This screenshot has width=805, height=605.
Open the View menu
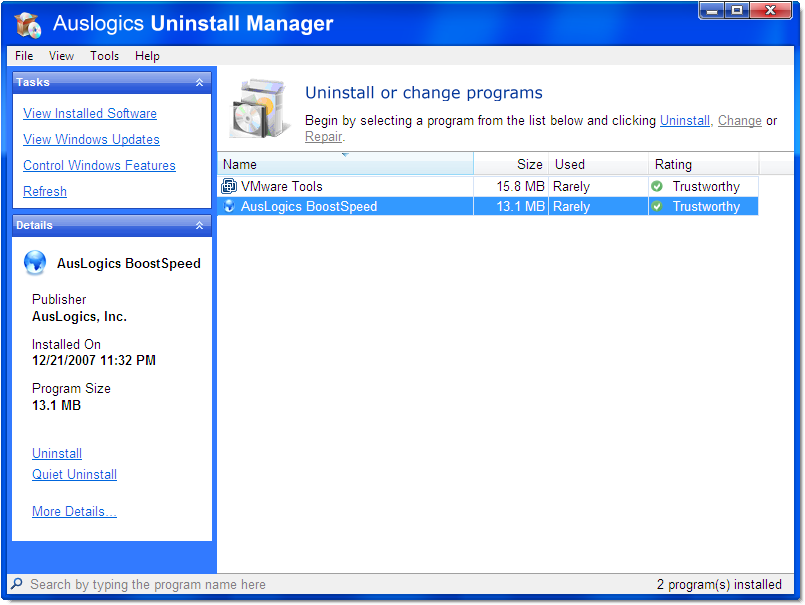pos(61,55)
